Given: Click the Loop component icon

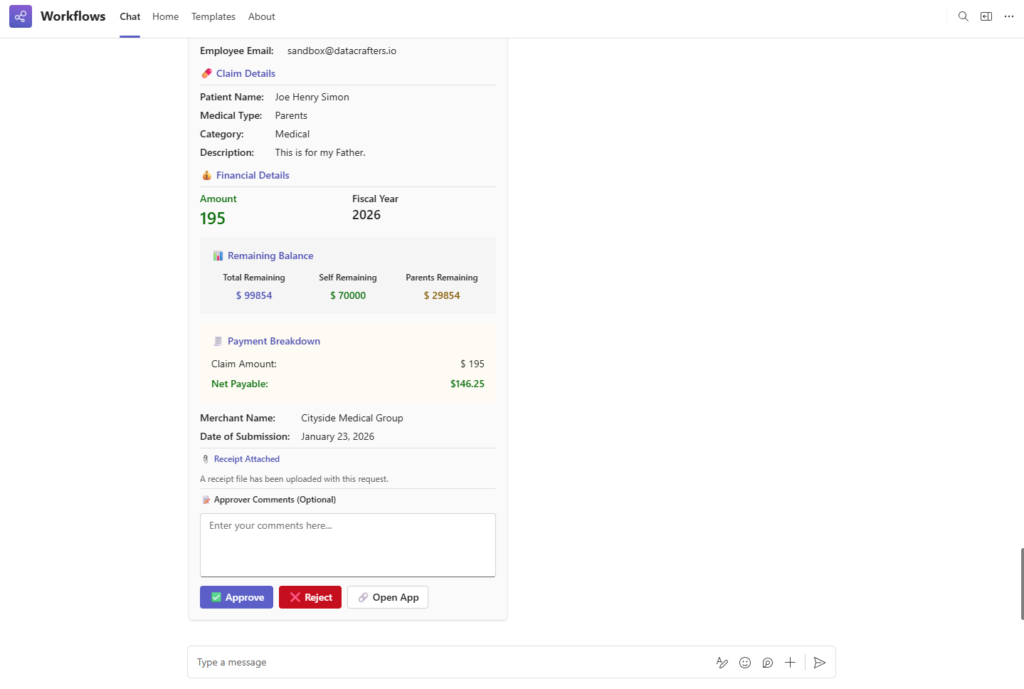Looking at the screenshot, I should (x=768, y=662).
